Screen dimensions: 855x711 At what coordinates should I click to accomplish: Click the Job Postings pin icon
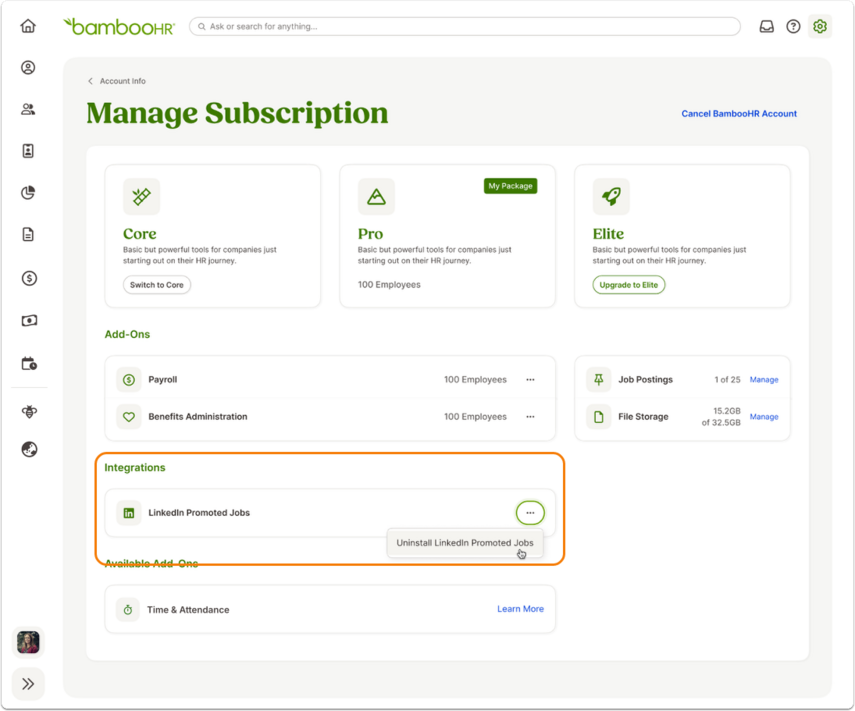tap(598, 379)
